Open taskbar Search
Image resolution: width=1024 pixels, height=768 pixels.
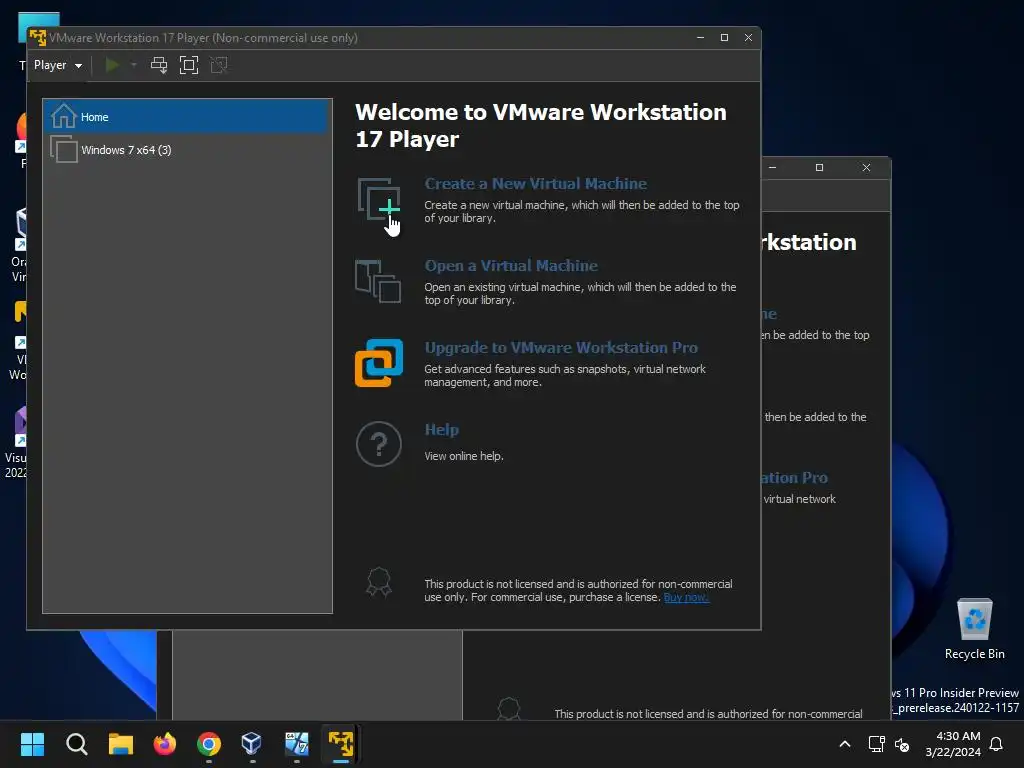point(76,744)
